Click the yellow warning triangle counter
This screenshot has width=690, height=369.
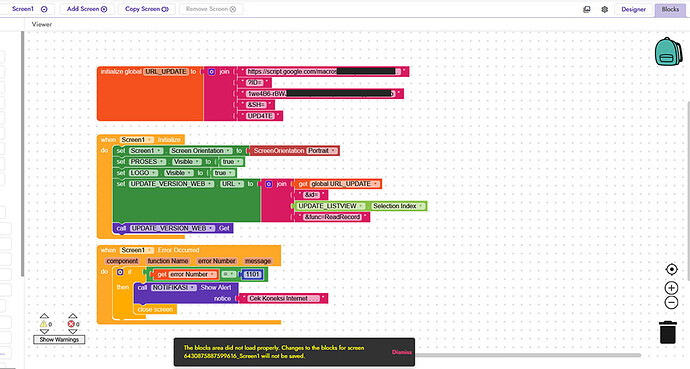click(44, 324)
